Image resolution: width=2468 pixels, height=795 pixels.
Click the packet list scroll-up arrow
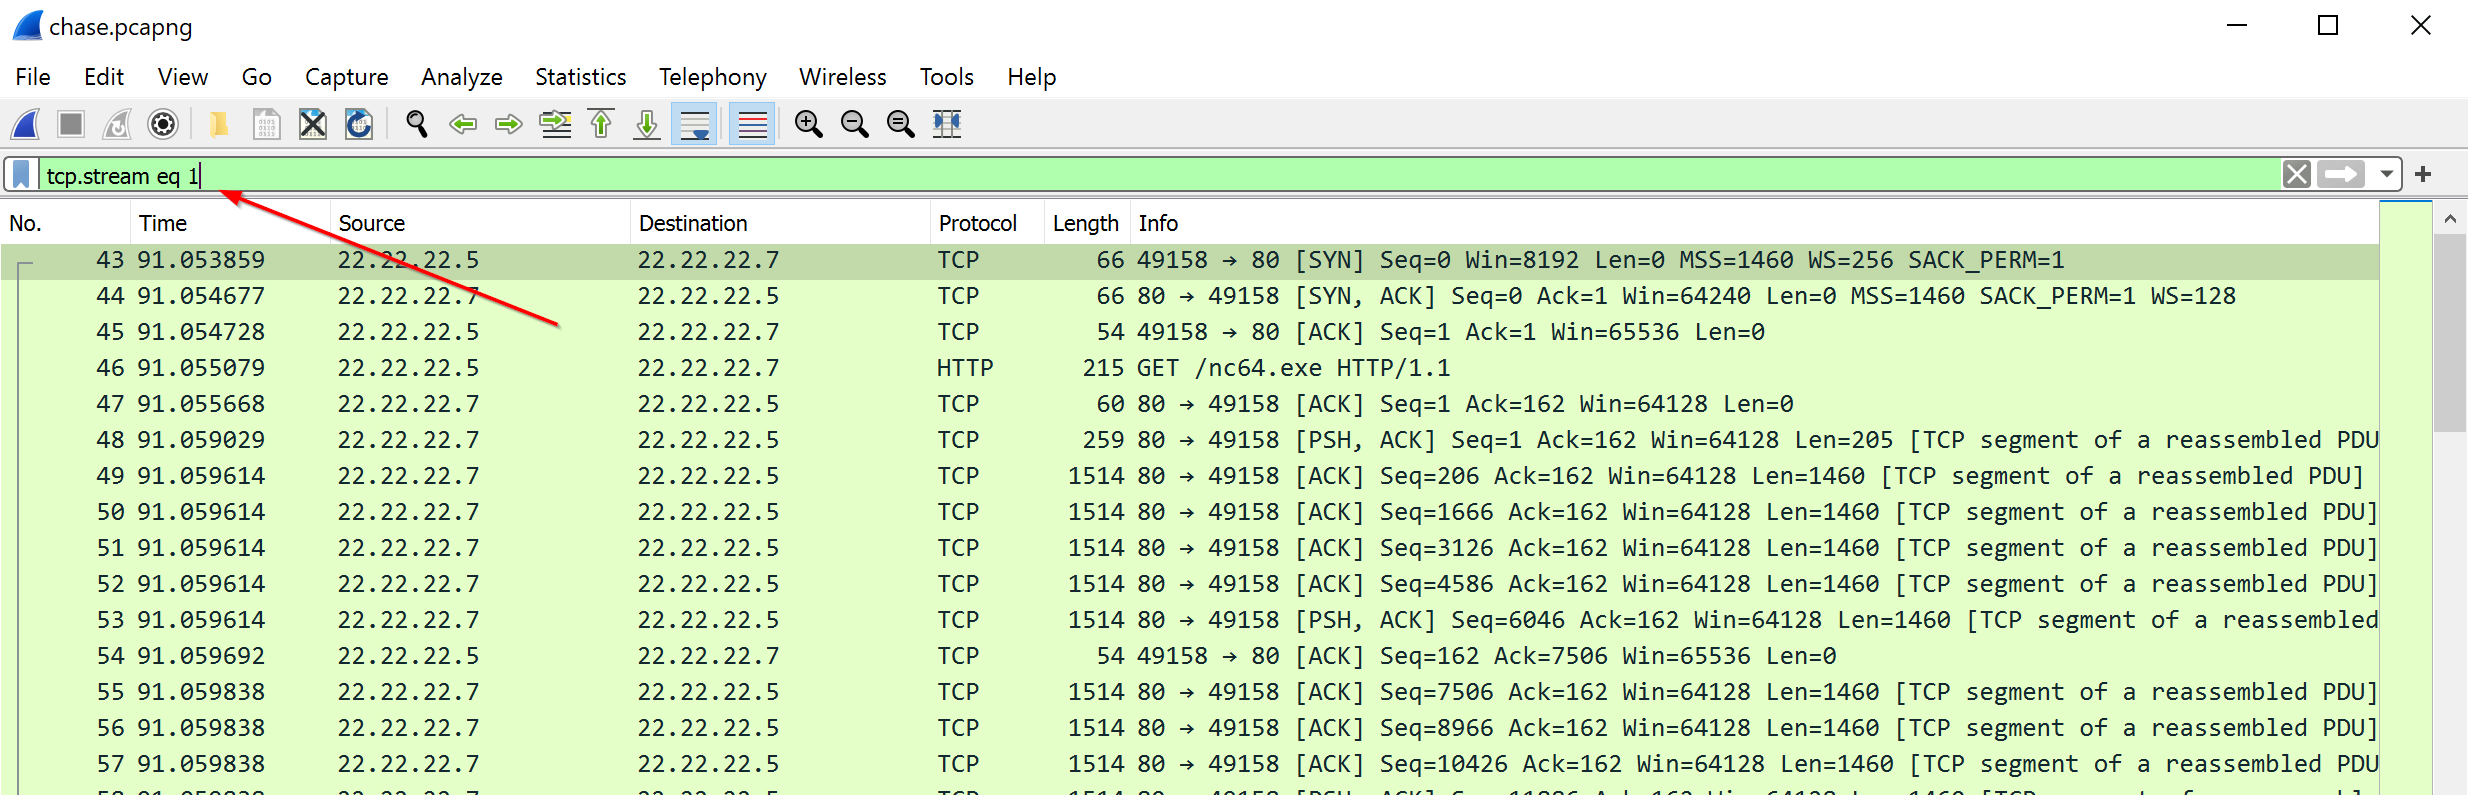pyautogui.click(x=2450, y=218)
